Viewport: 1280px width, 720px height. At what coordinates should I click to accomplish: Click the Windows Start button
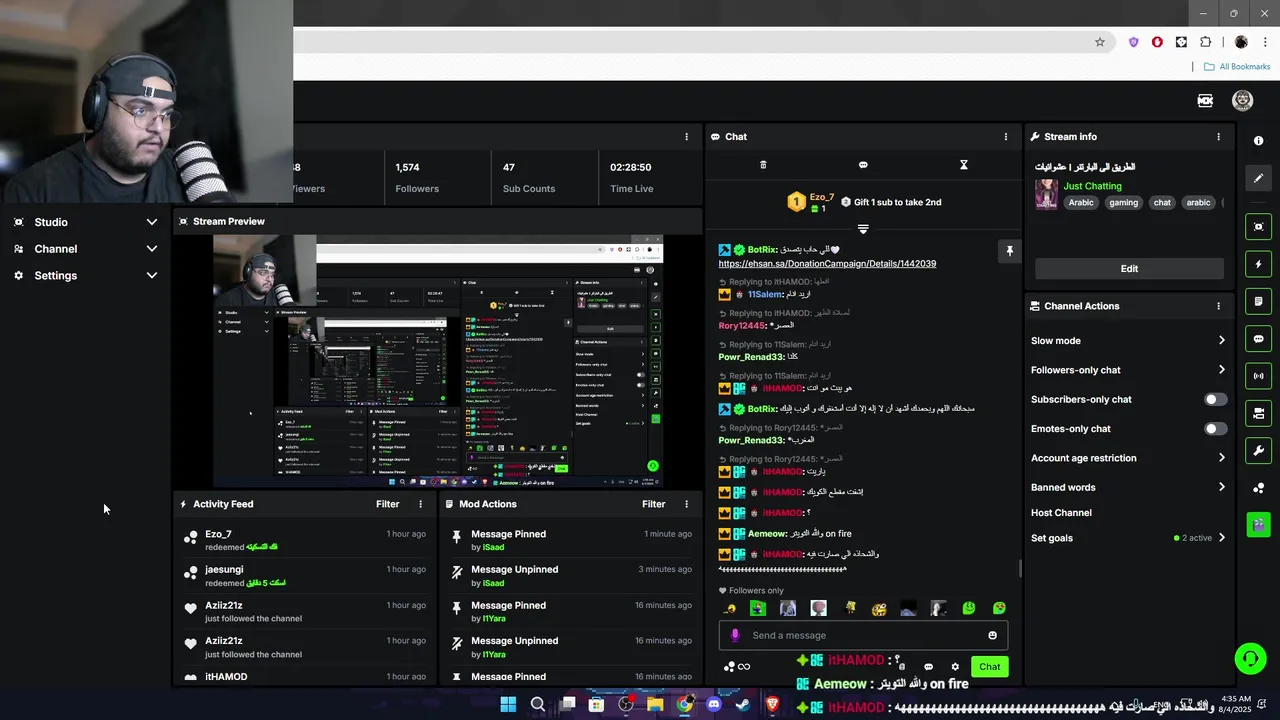coord(508,705)
